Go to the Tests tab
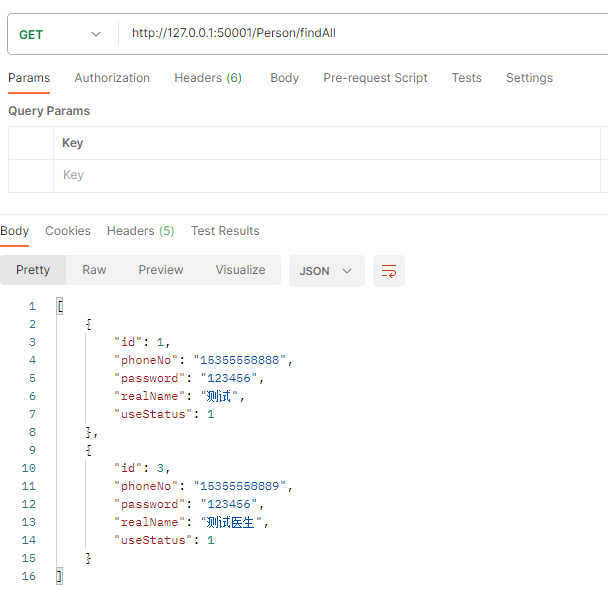Viewport: 608px width, 598px height. click(466, 78)
